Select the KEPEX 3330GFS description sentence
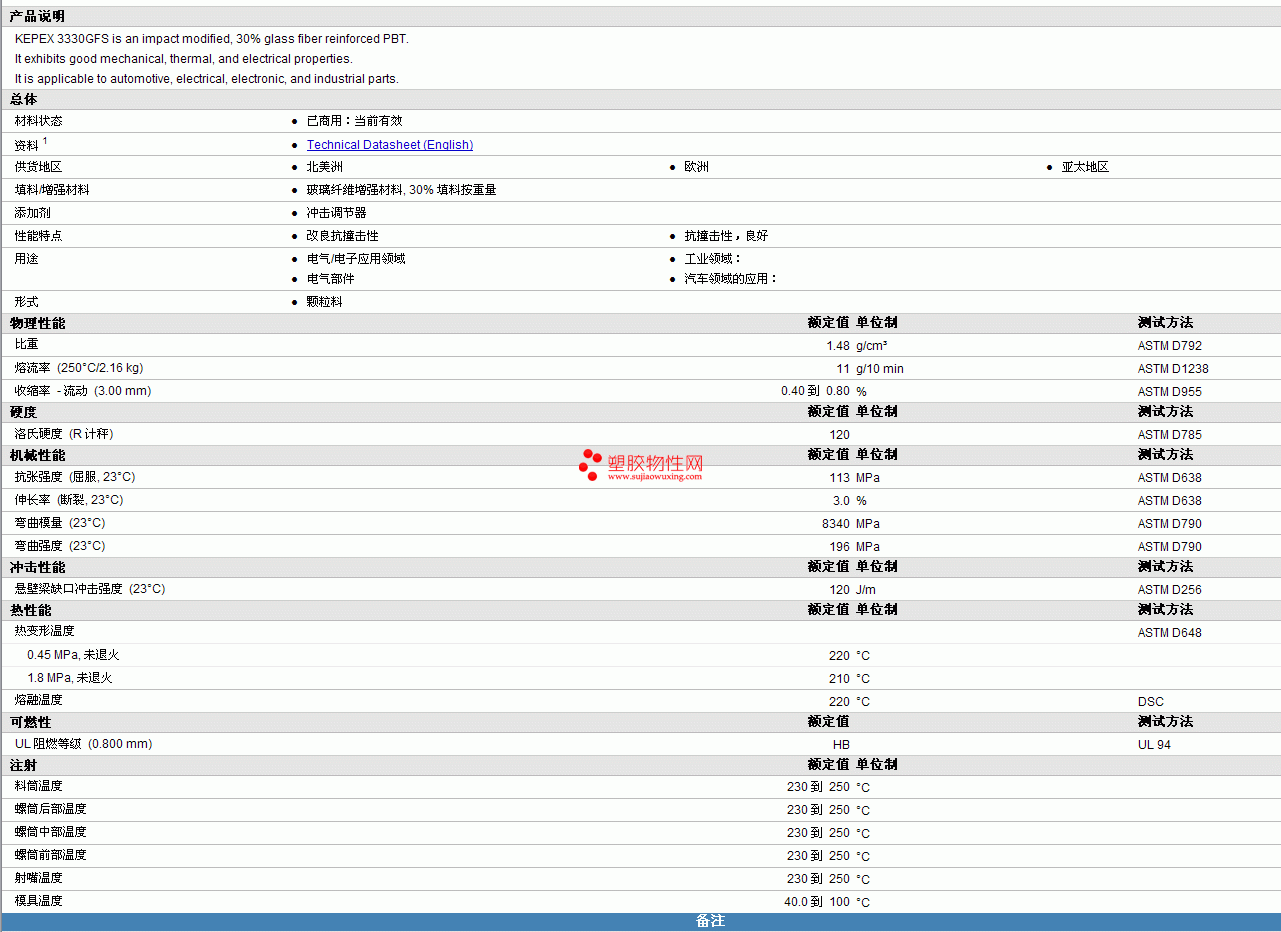 point(212,39)
